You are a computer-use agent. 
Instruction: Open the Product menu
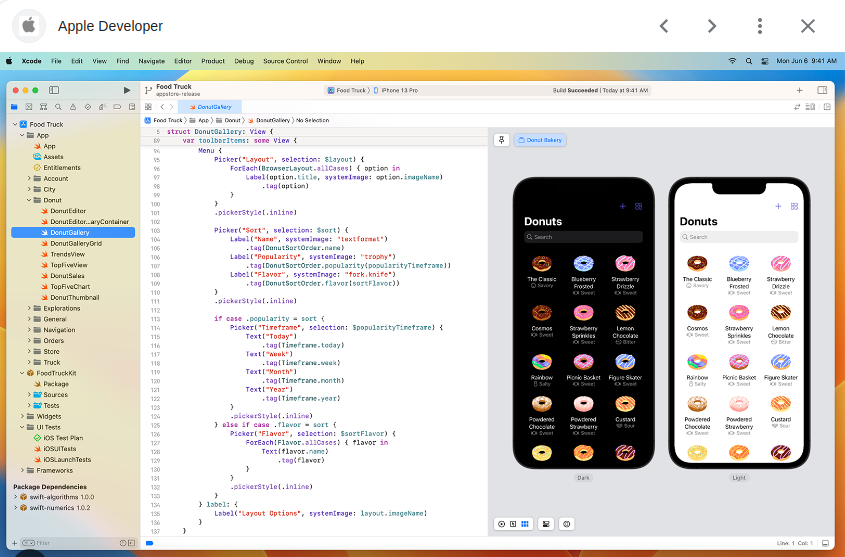[213, 61]
